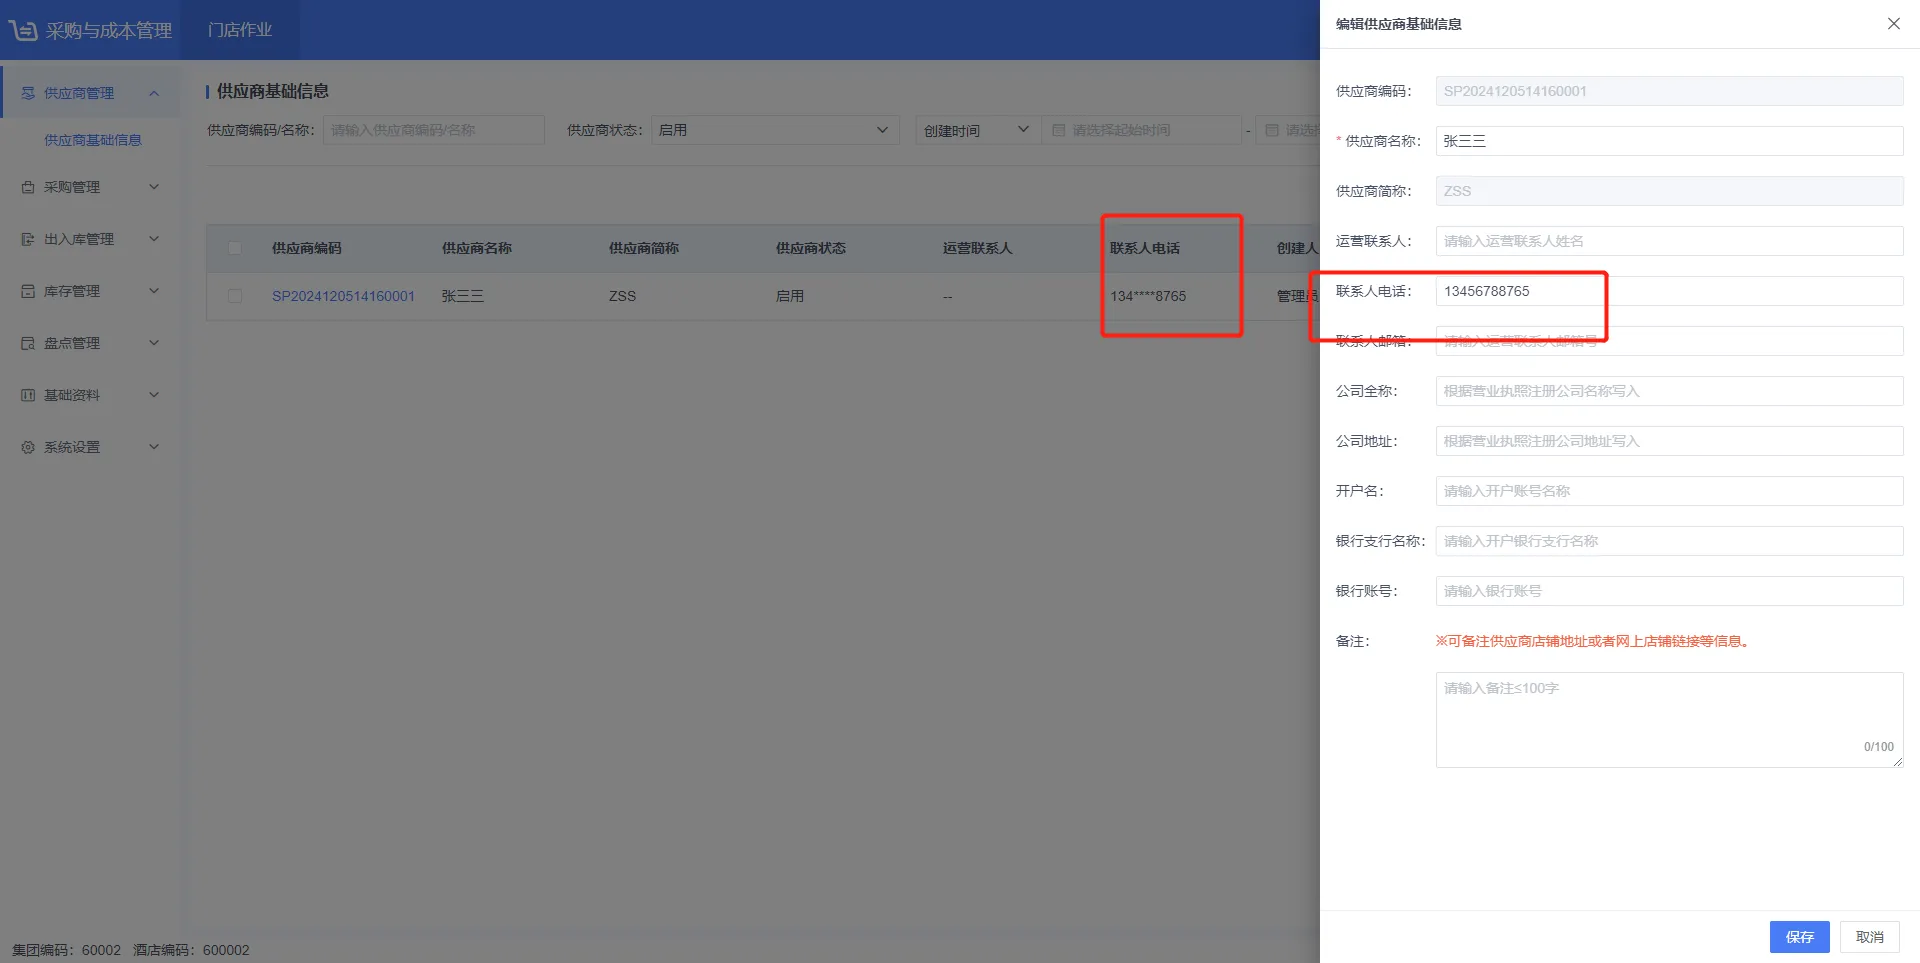1920x963 pixels.
Task: Click the 公司地址 input field
Action: [1669, 441]
